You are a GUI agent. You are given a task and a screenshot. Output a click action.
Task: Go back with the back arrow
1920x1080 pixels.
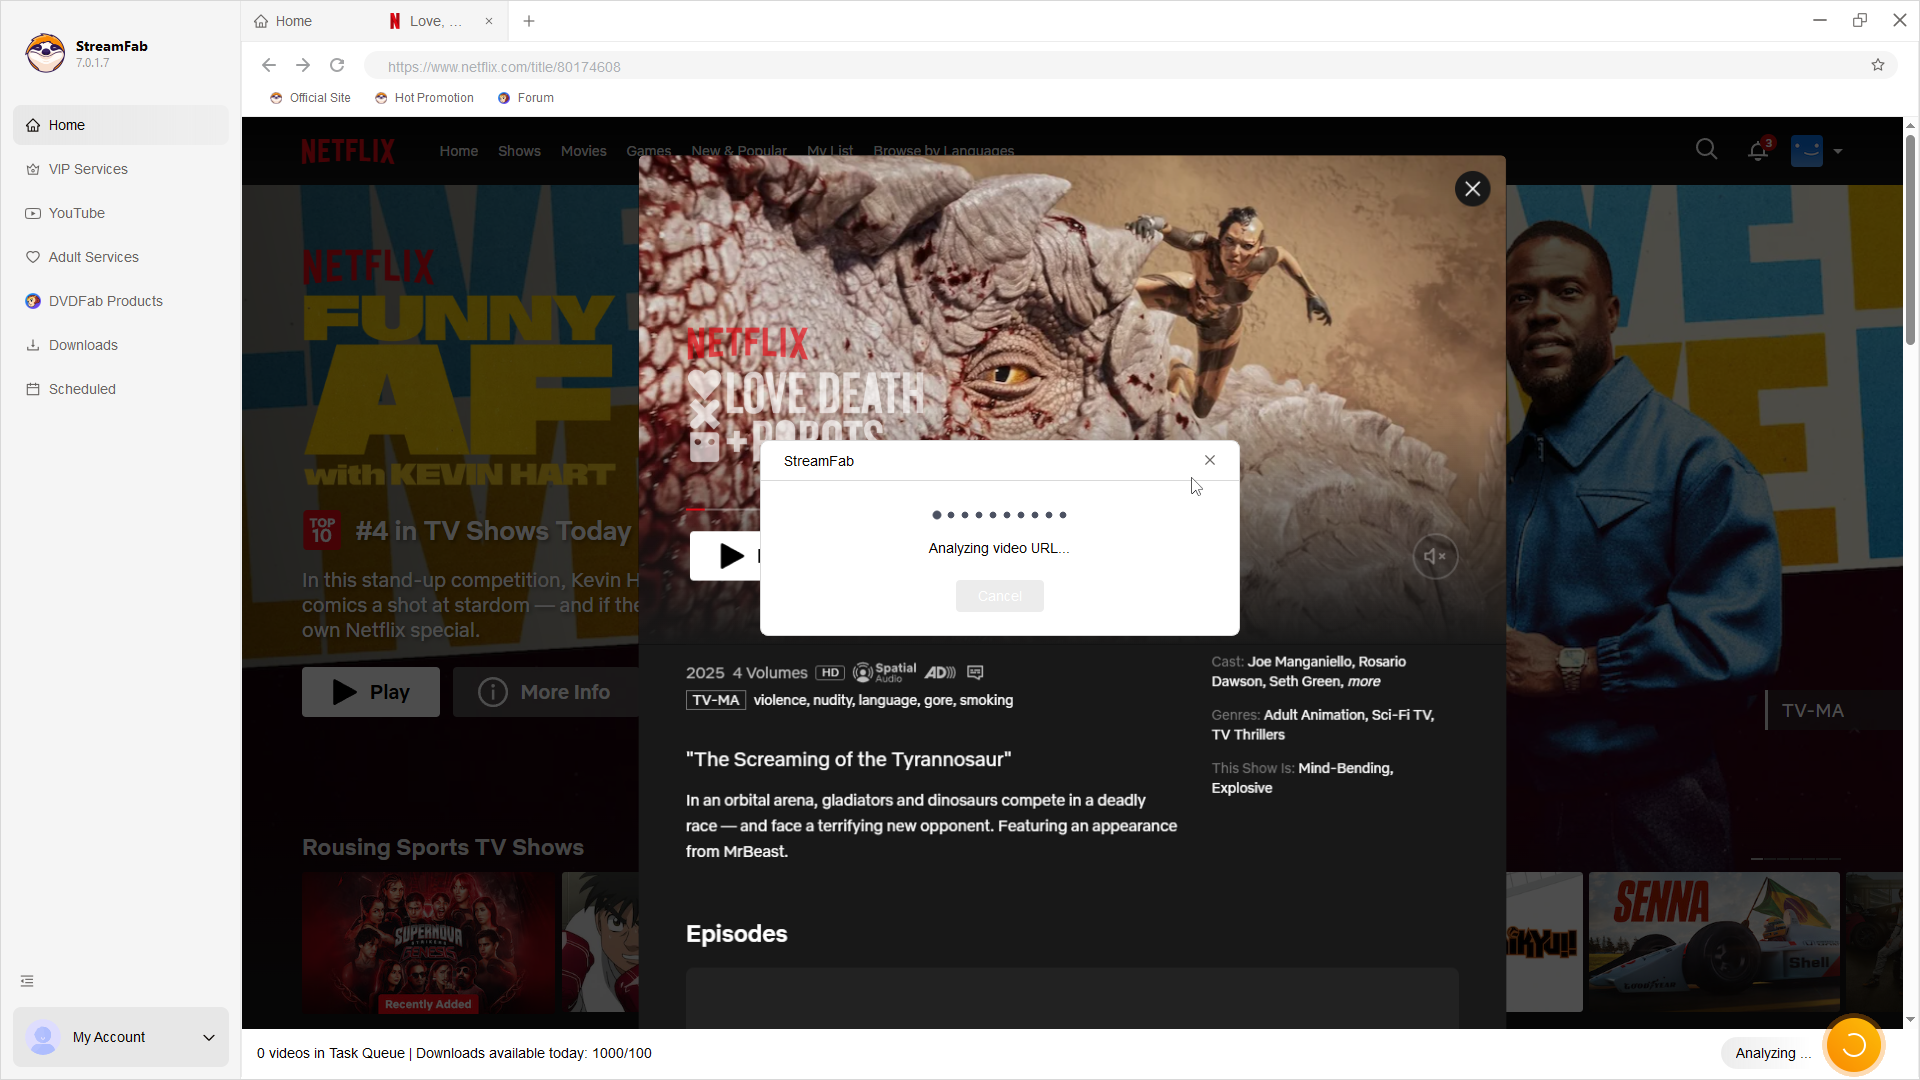click(x=269, y=66)
